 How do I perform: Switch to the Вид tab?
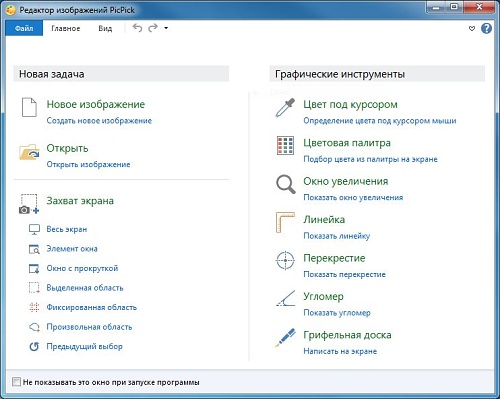pos(105,29)
